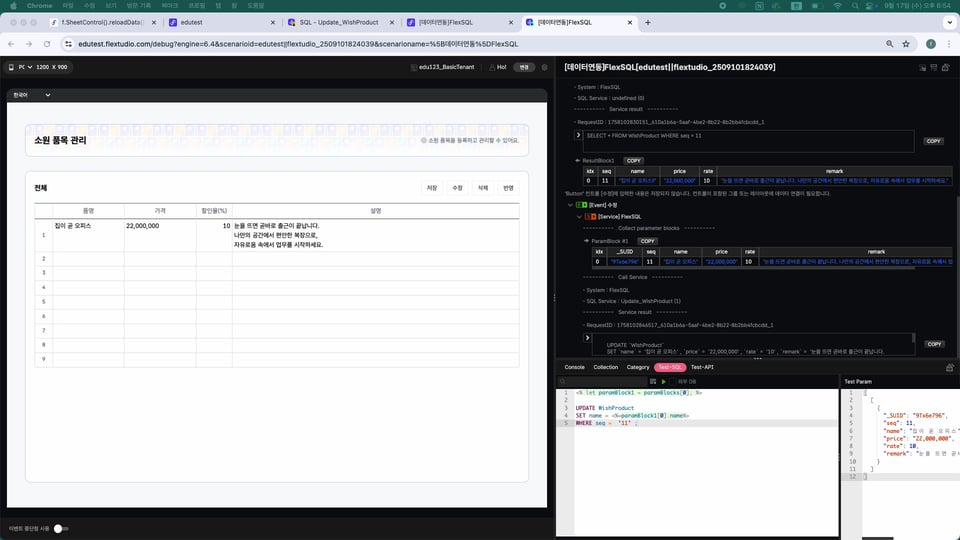Click the 변경 button in top bar
The image size is (960, 540).
click(524, 67)
